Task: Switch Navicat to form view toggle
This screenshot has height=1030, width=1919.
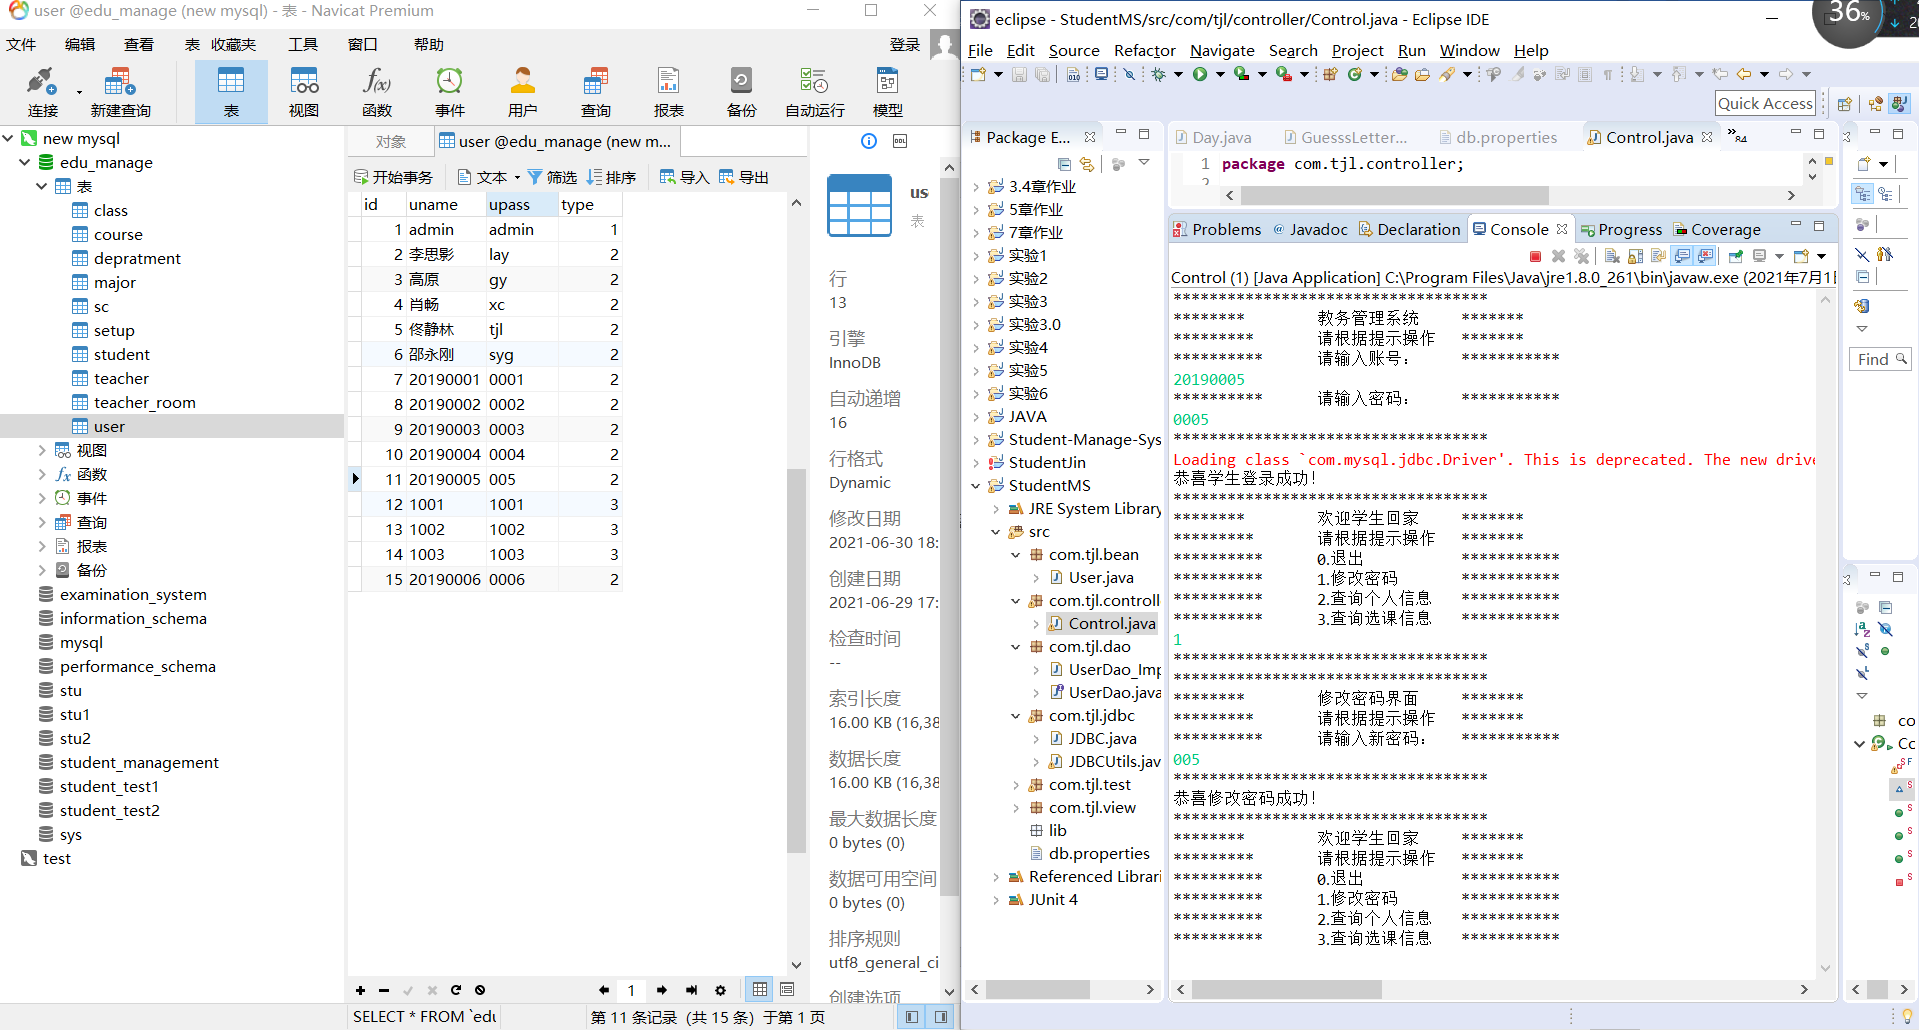Action: coord(787,989)
